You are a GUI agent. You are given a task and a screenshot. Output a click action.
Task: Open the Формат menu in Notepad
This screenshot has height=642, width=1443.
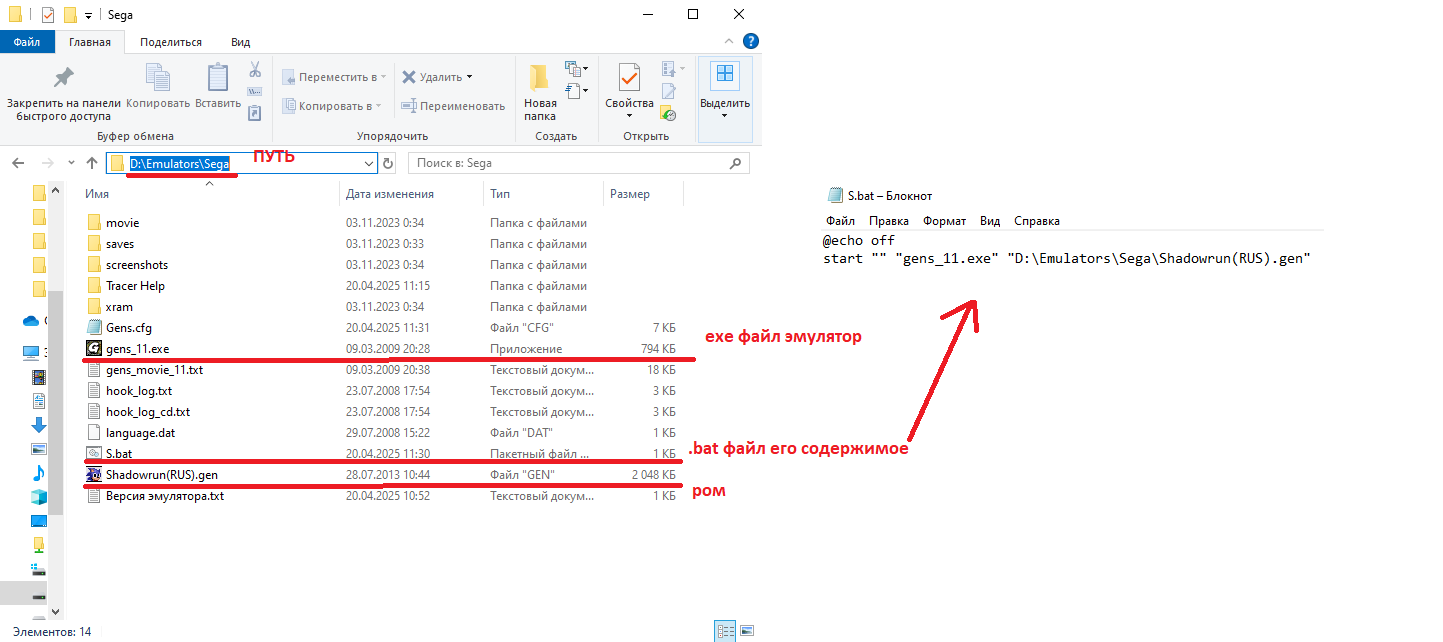coord(944,221)
